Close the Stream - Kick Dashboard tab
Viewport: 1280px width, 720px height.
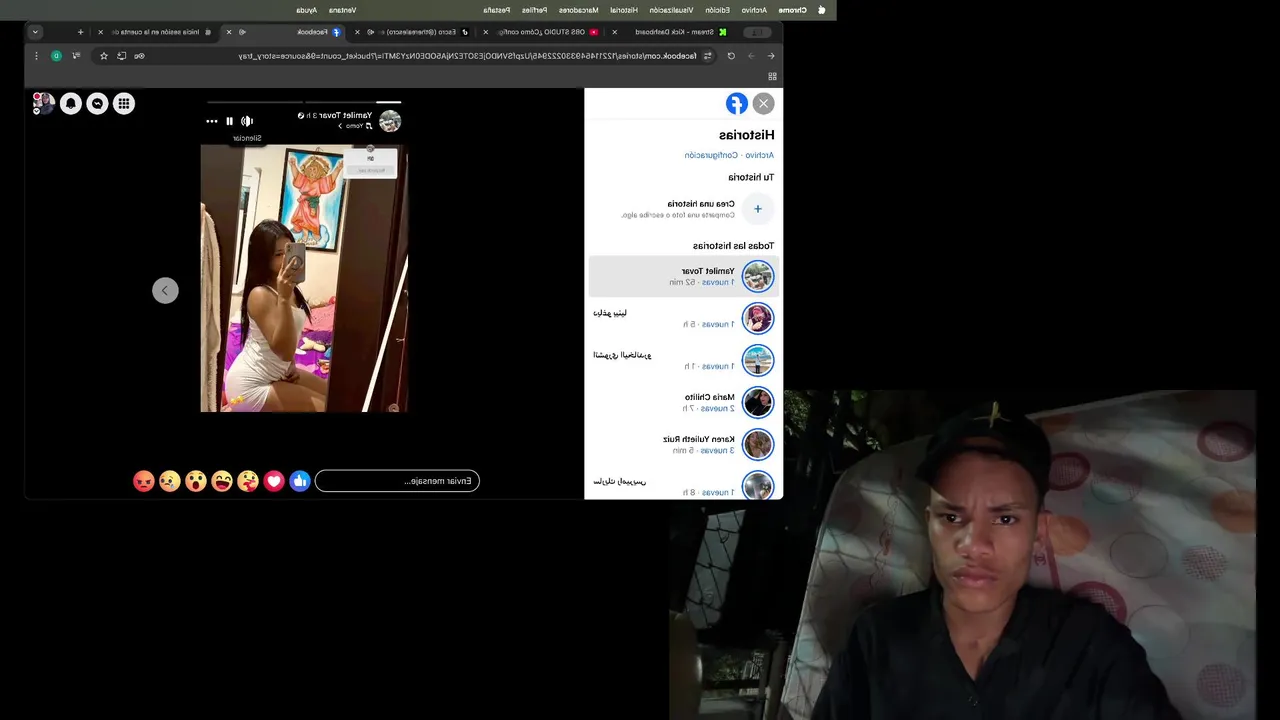pos(614,32)
